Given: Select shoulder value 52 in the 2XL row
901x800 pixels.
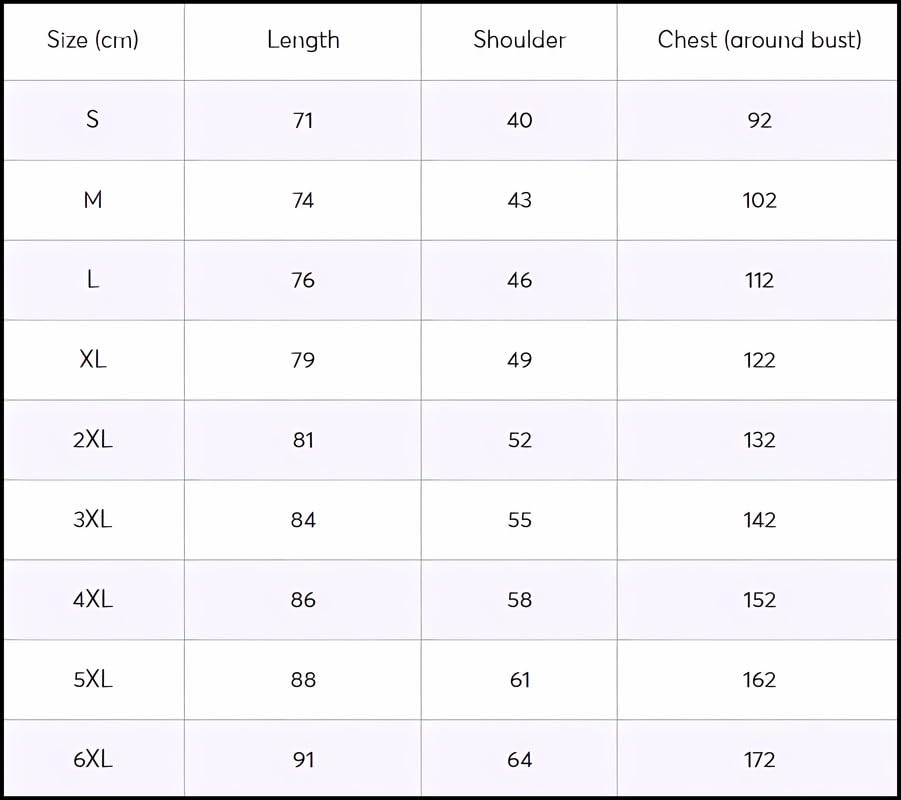Looking at the screenshot, I should point(519,440).
